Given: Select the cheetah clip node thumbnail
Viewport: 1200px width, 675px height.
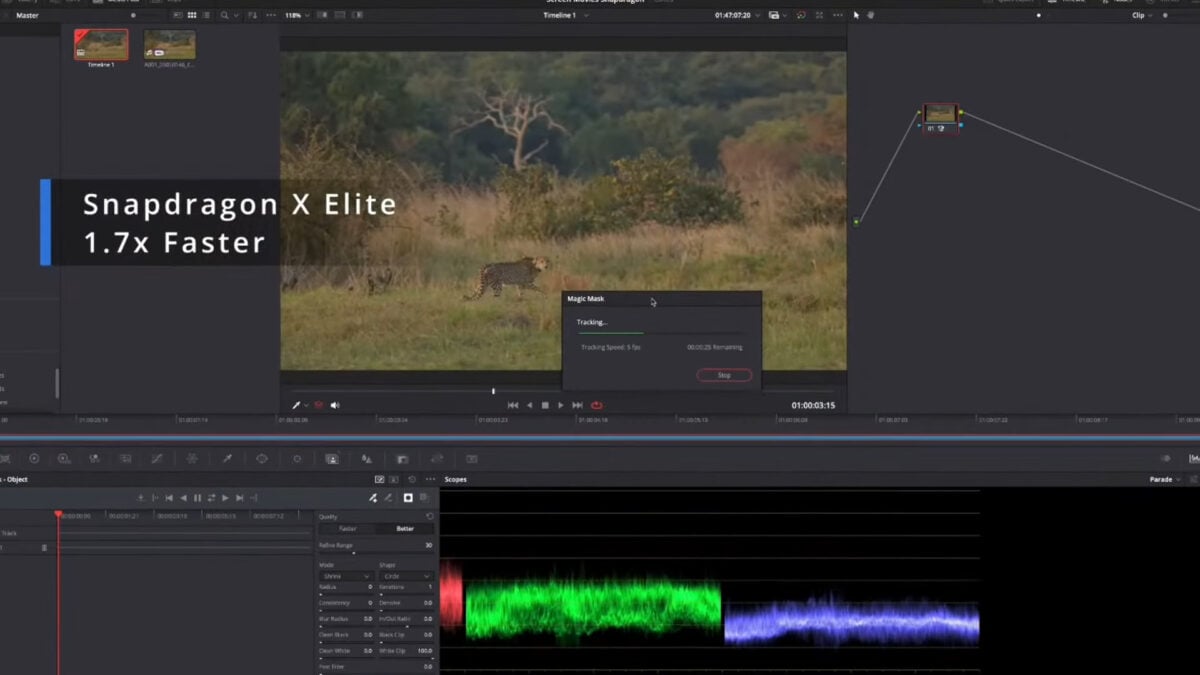Looking at the screenshot, I should tap(938, 113).
